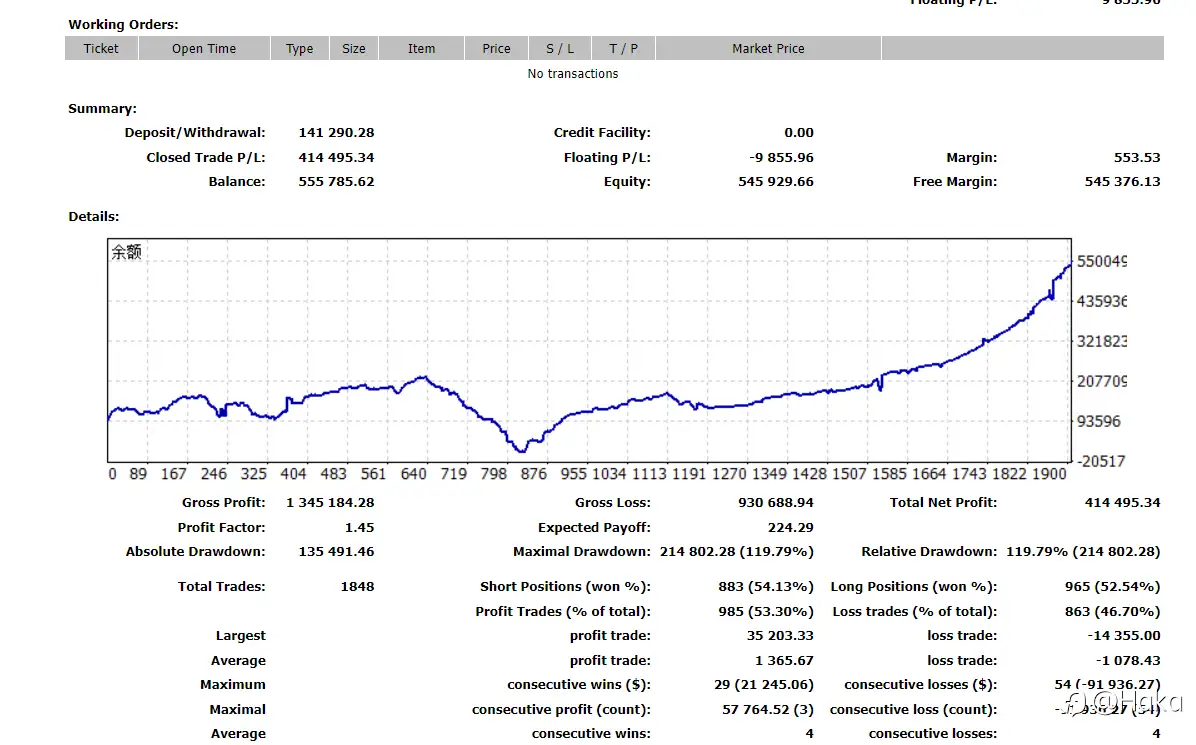The height and width of the screenshot is (745, 1196).
Task: Select Floating P/L value -9 855.96
Action: click(781, 158)
